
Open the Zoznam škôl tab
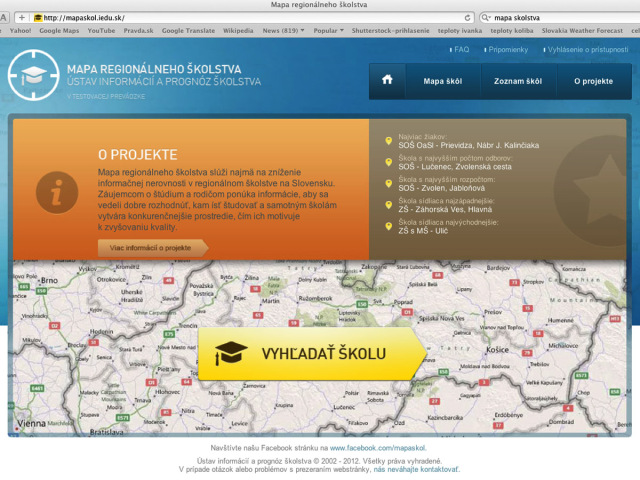518,81
